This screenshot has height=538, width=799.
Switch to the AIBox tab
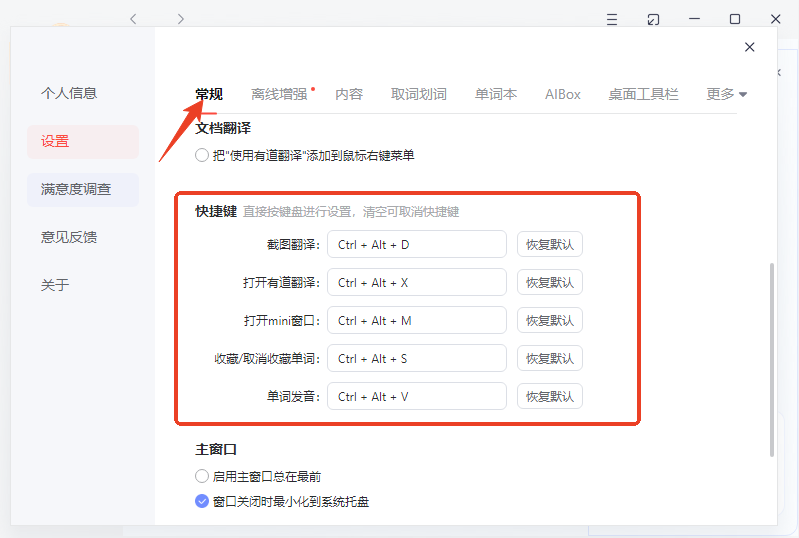[563, 94]
